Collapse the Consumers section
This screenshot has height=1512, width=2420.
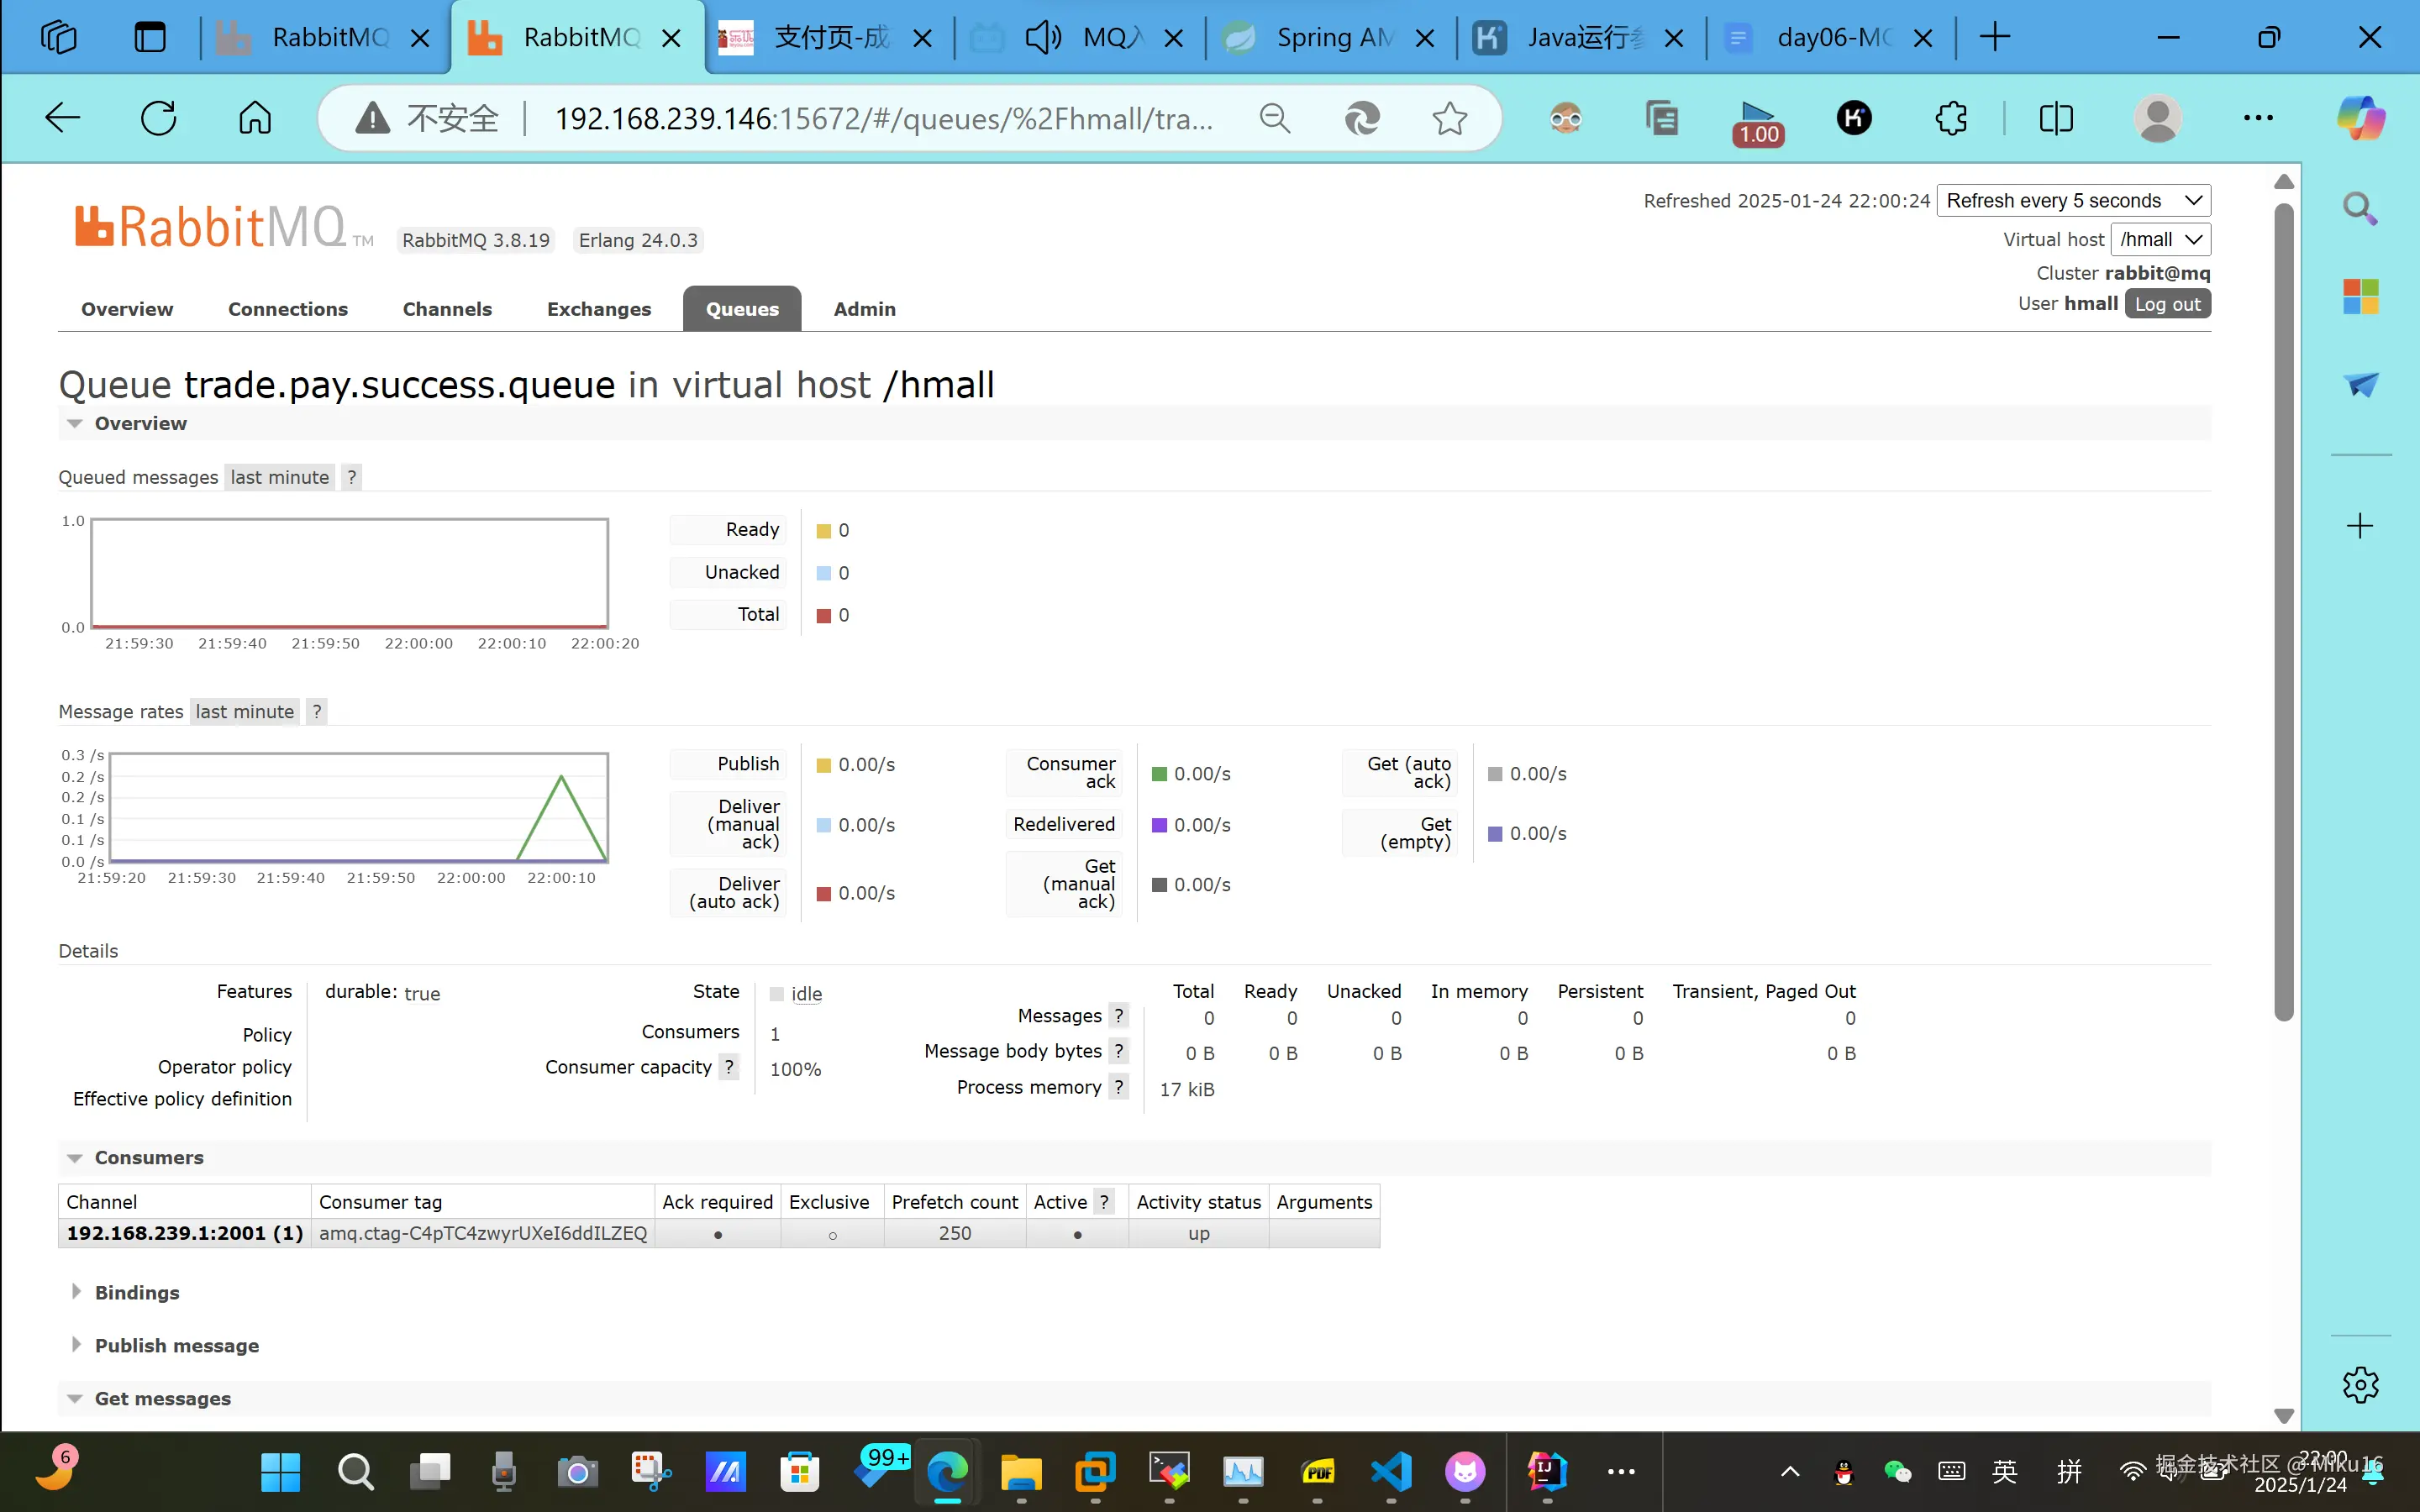148,1157
